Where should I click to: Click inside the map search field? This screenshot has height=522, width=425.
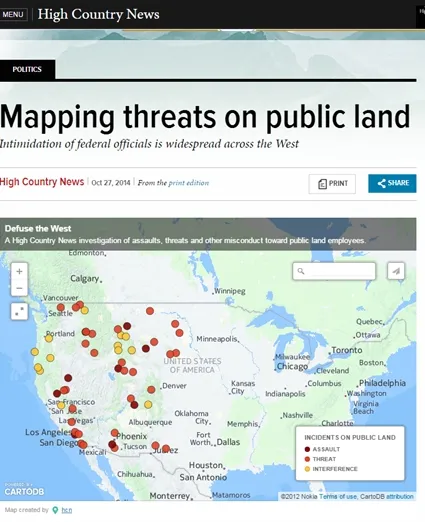[x=334, y=271]
